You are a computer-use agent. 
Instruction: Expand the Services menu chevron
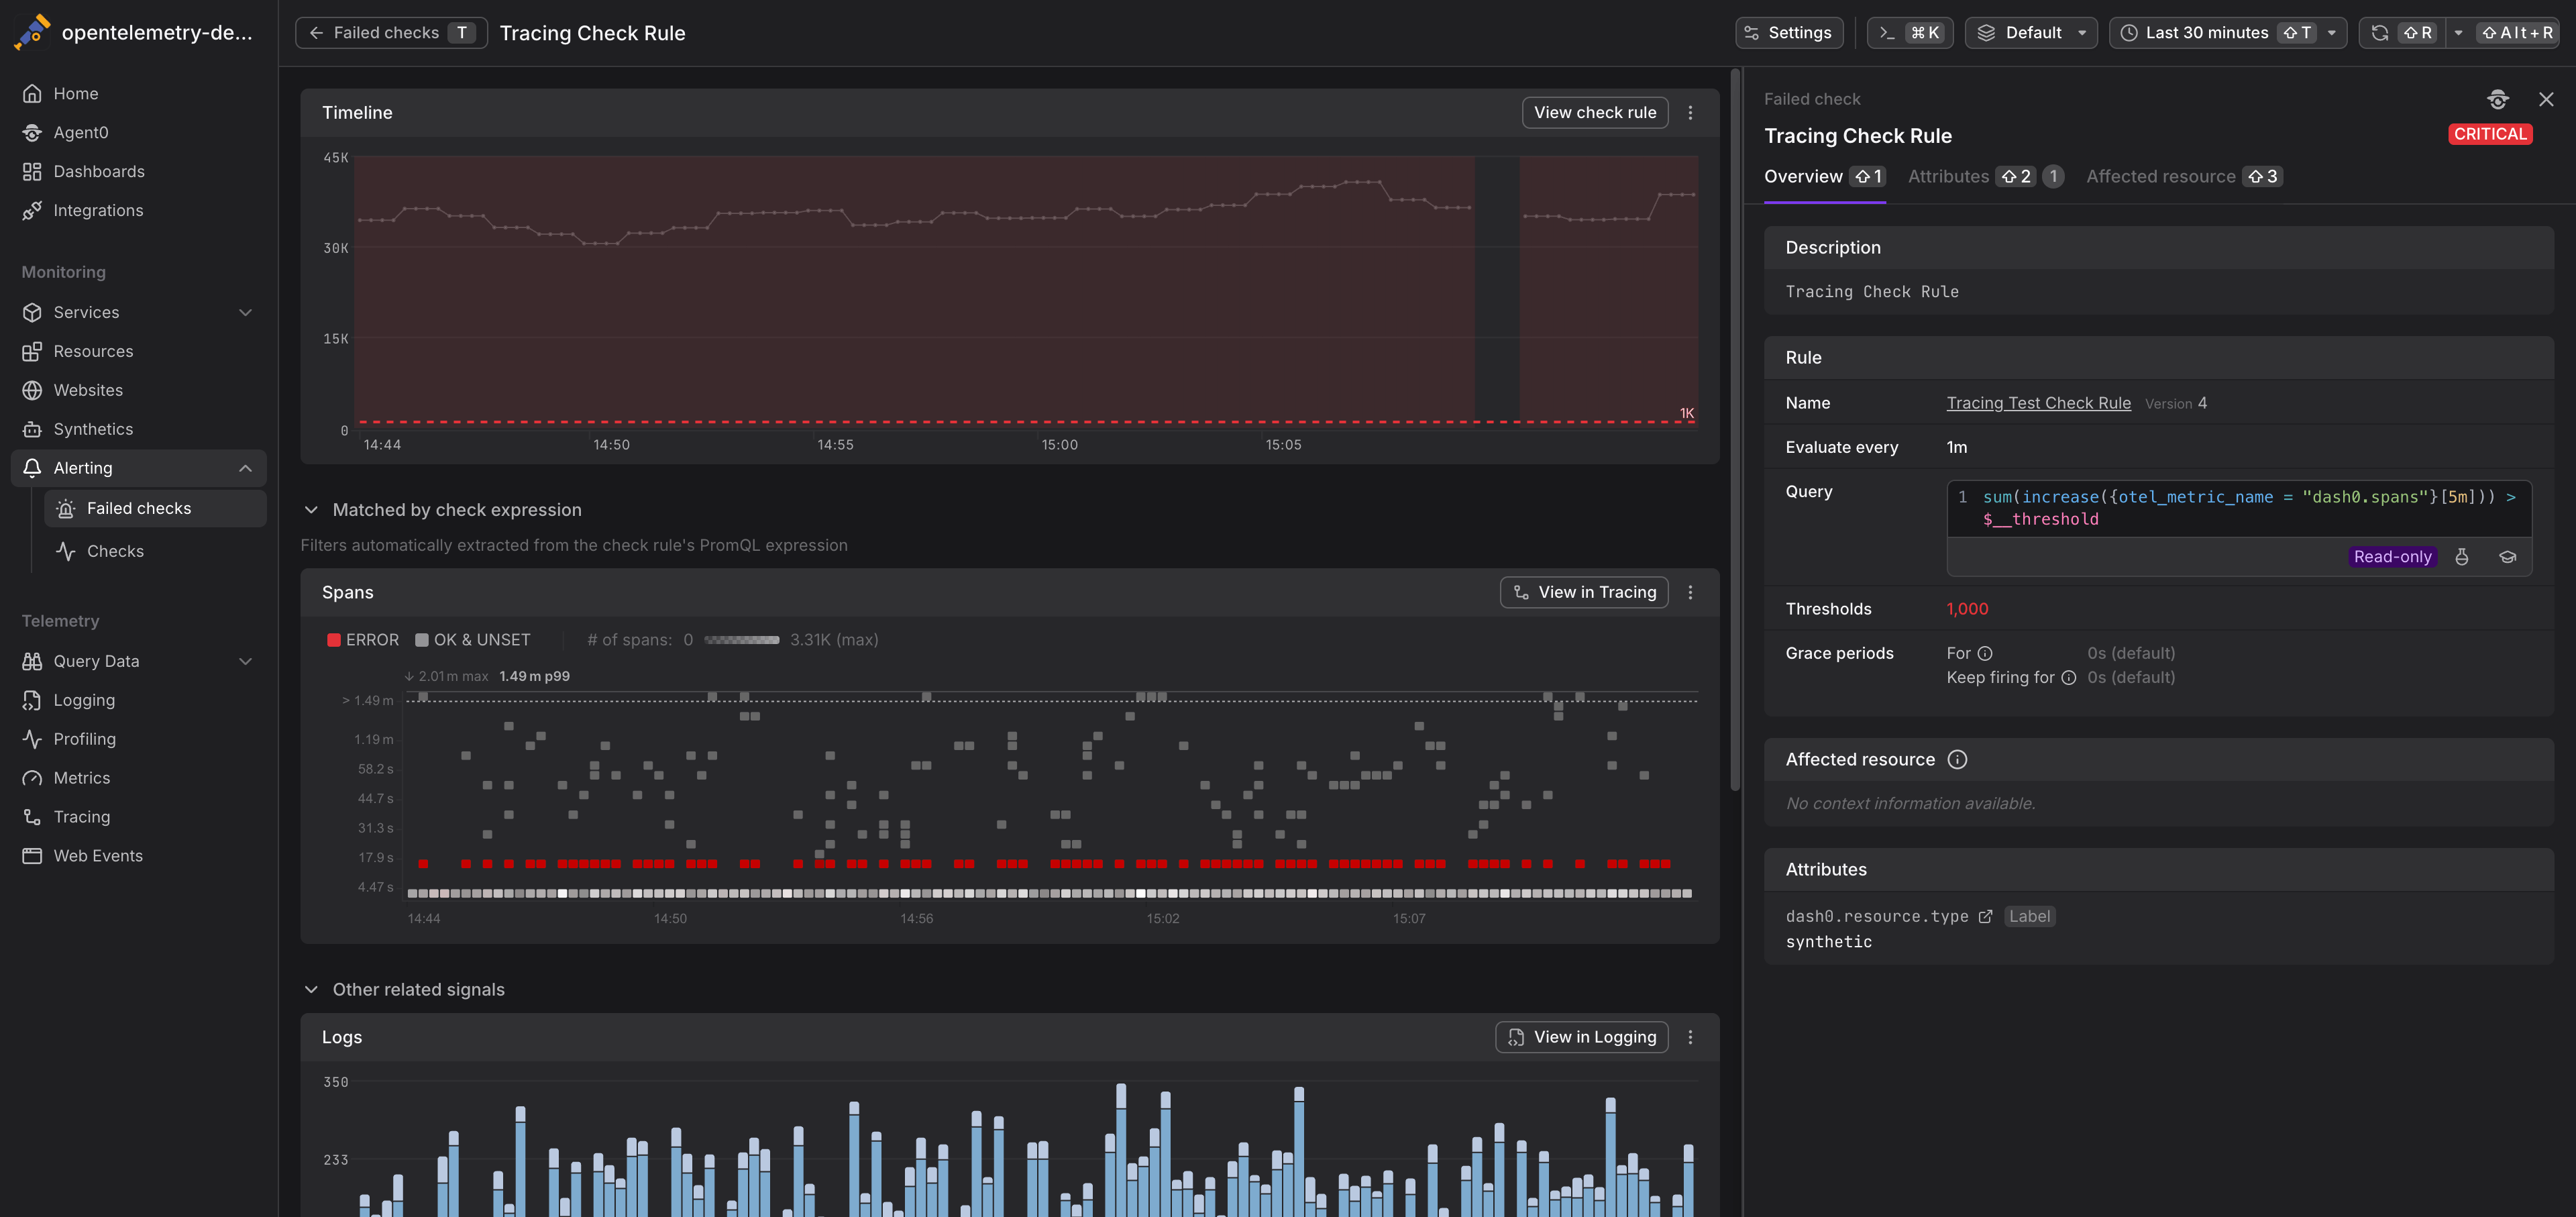pos(245,312)
